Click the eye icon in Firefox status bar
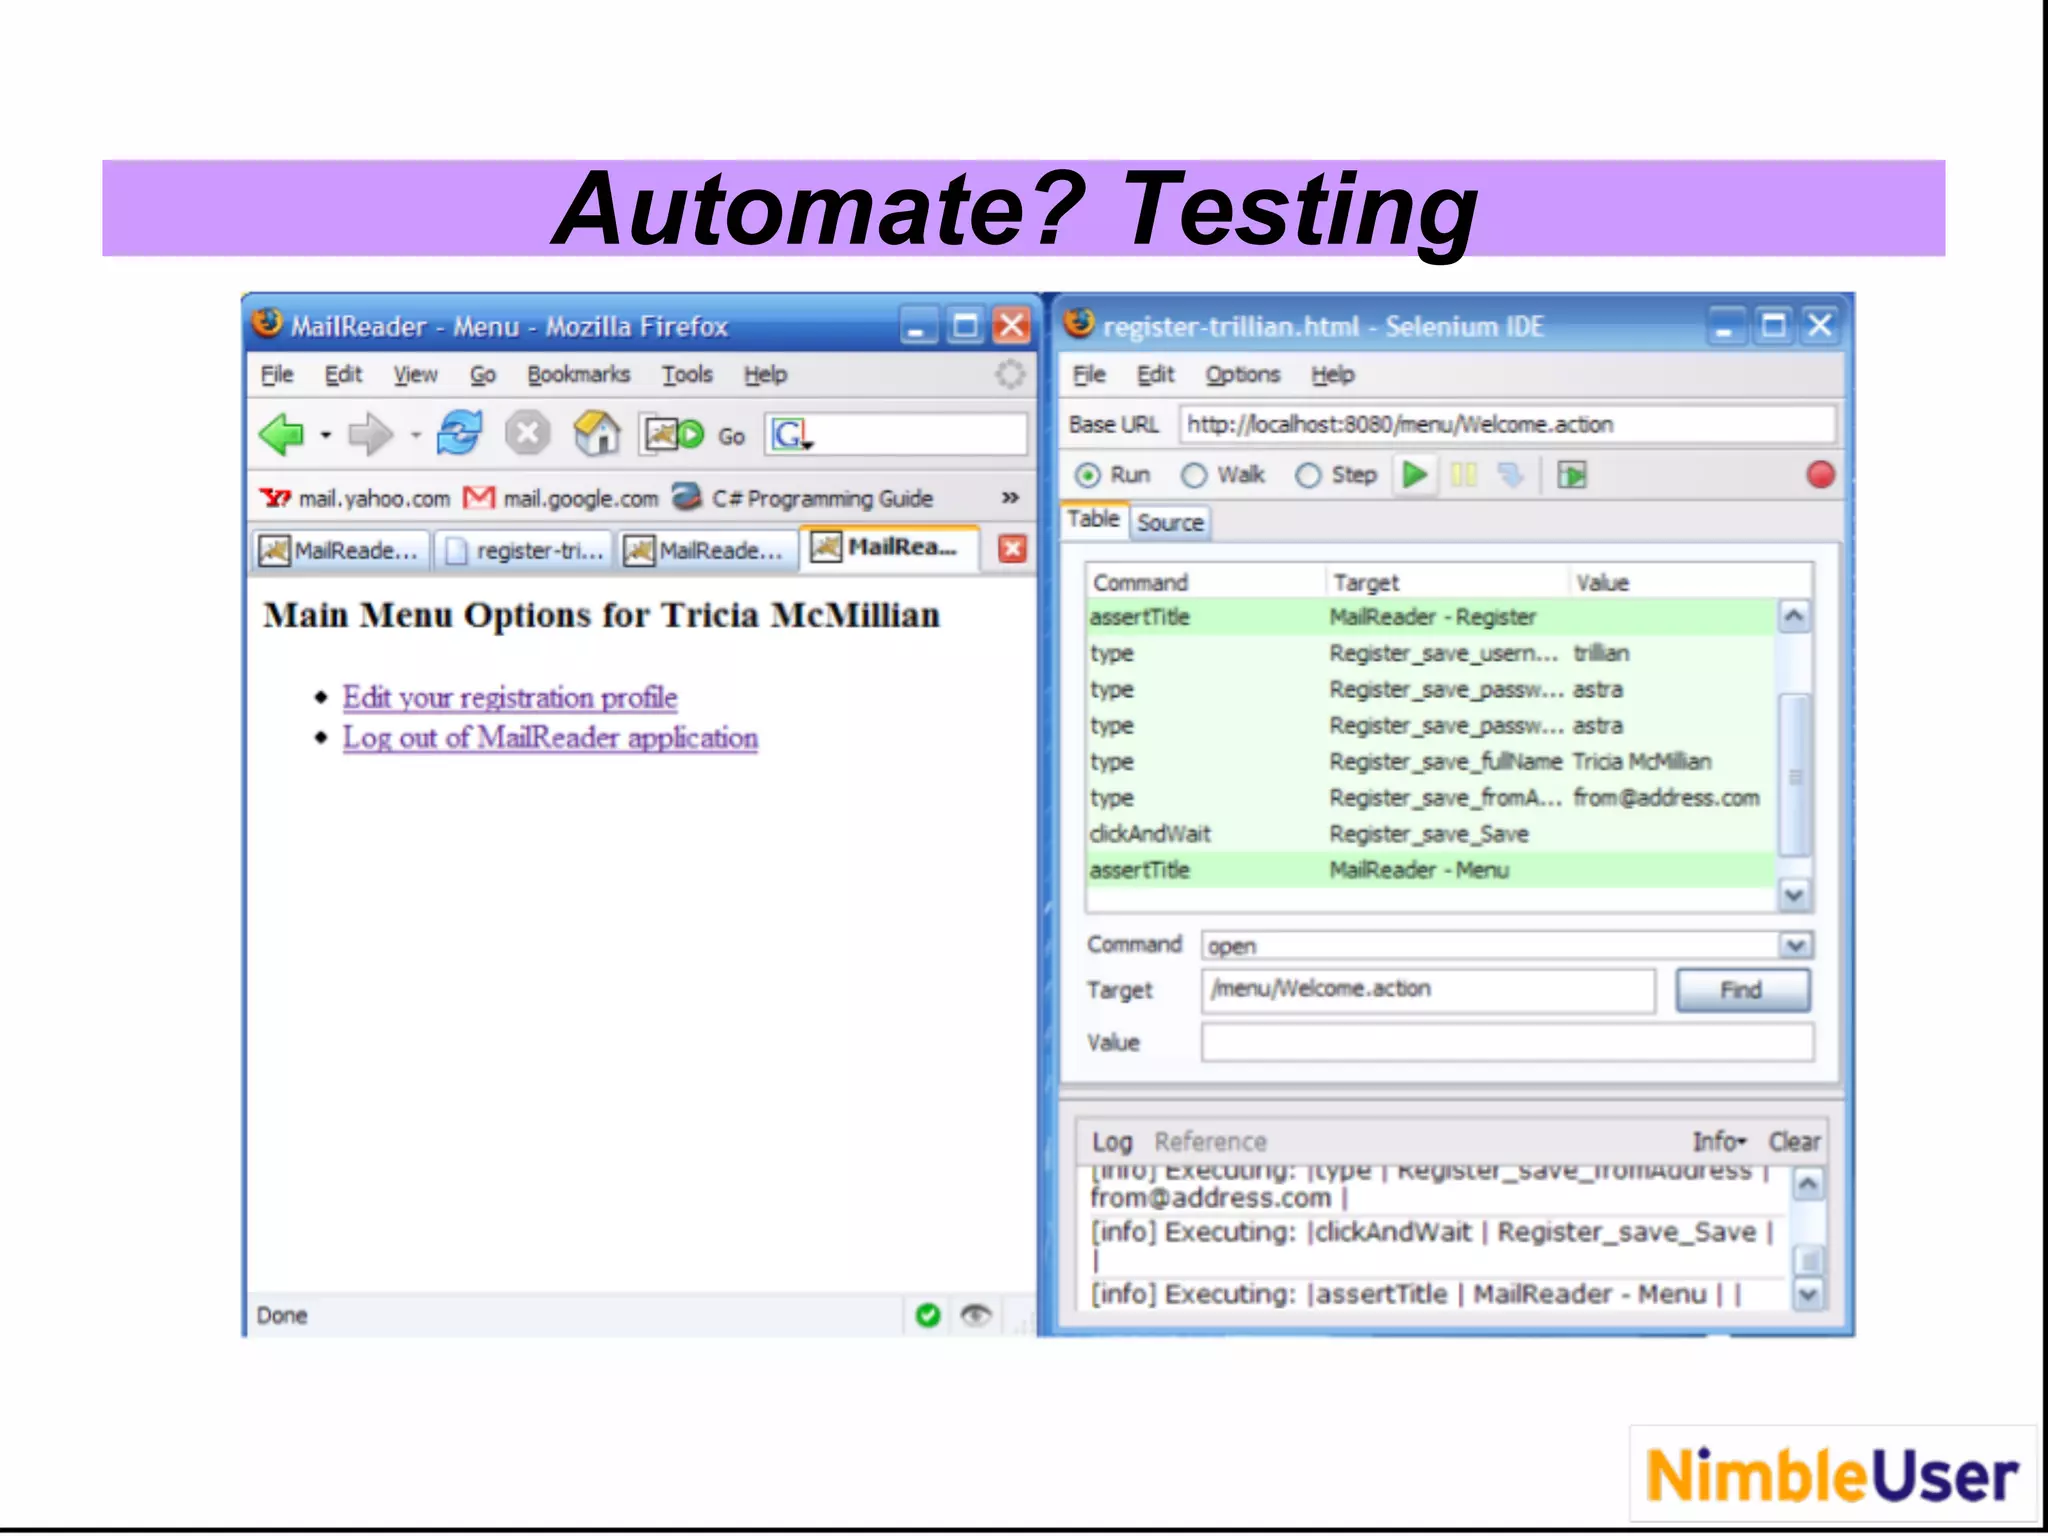The width and height of the screenshot is (2048, 1536). 975,1315
